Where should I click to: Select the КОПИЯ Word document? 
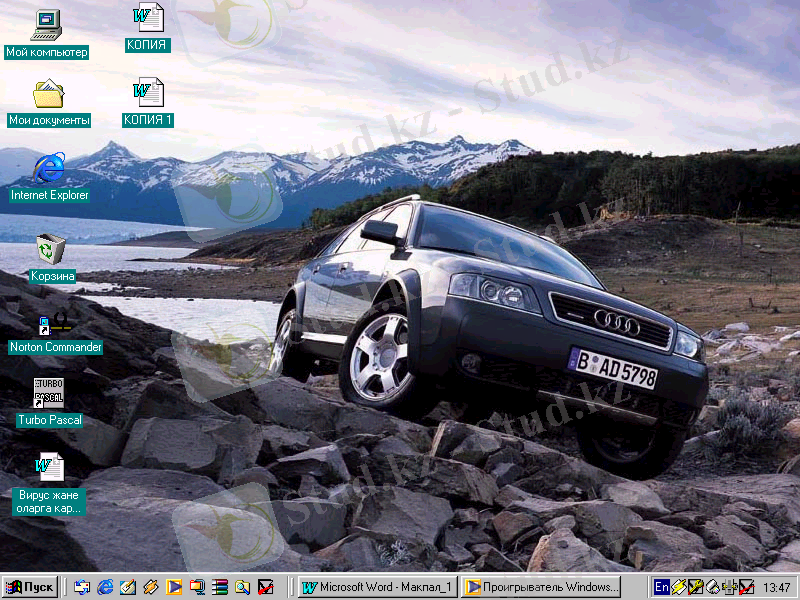coord(148,18)
